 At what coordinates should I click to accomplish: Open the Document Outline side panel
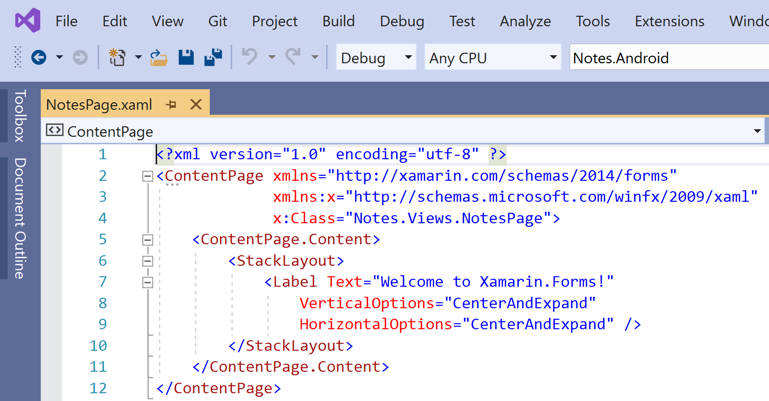click(19, 217)
